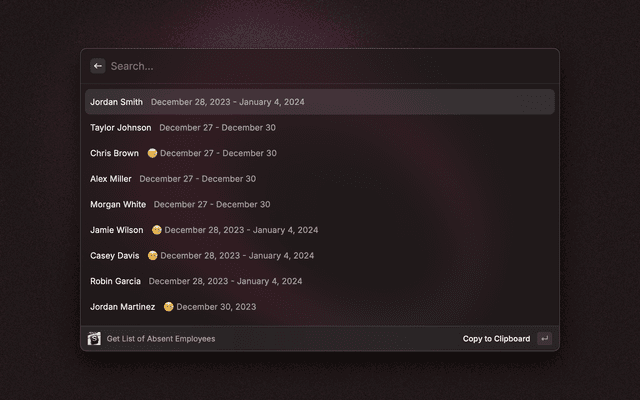Screen dimensions: 640x400
Task: Select the Alex Miller entry
Action: [x=111, y=179]
